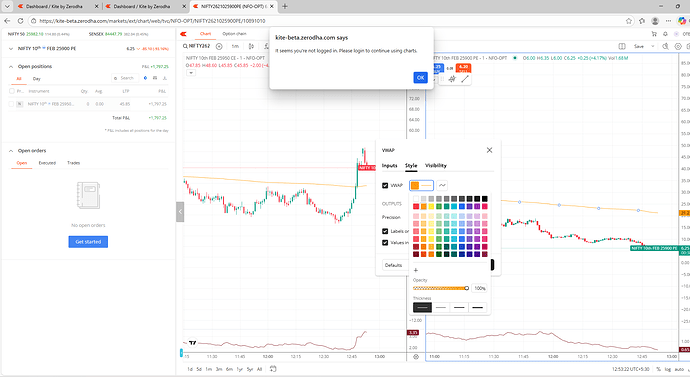
Task: Toggle the log scale option
Action: [668, 369]
